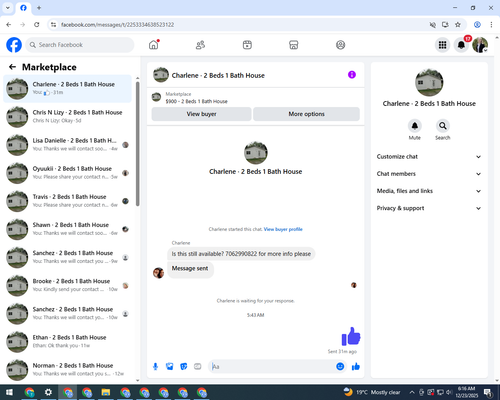Screen dimensions: 500x400
Task: Choose a sticker from the sticker icon
Action: (x=184, y=367)
